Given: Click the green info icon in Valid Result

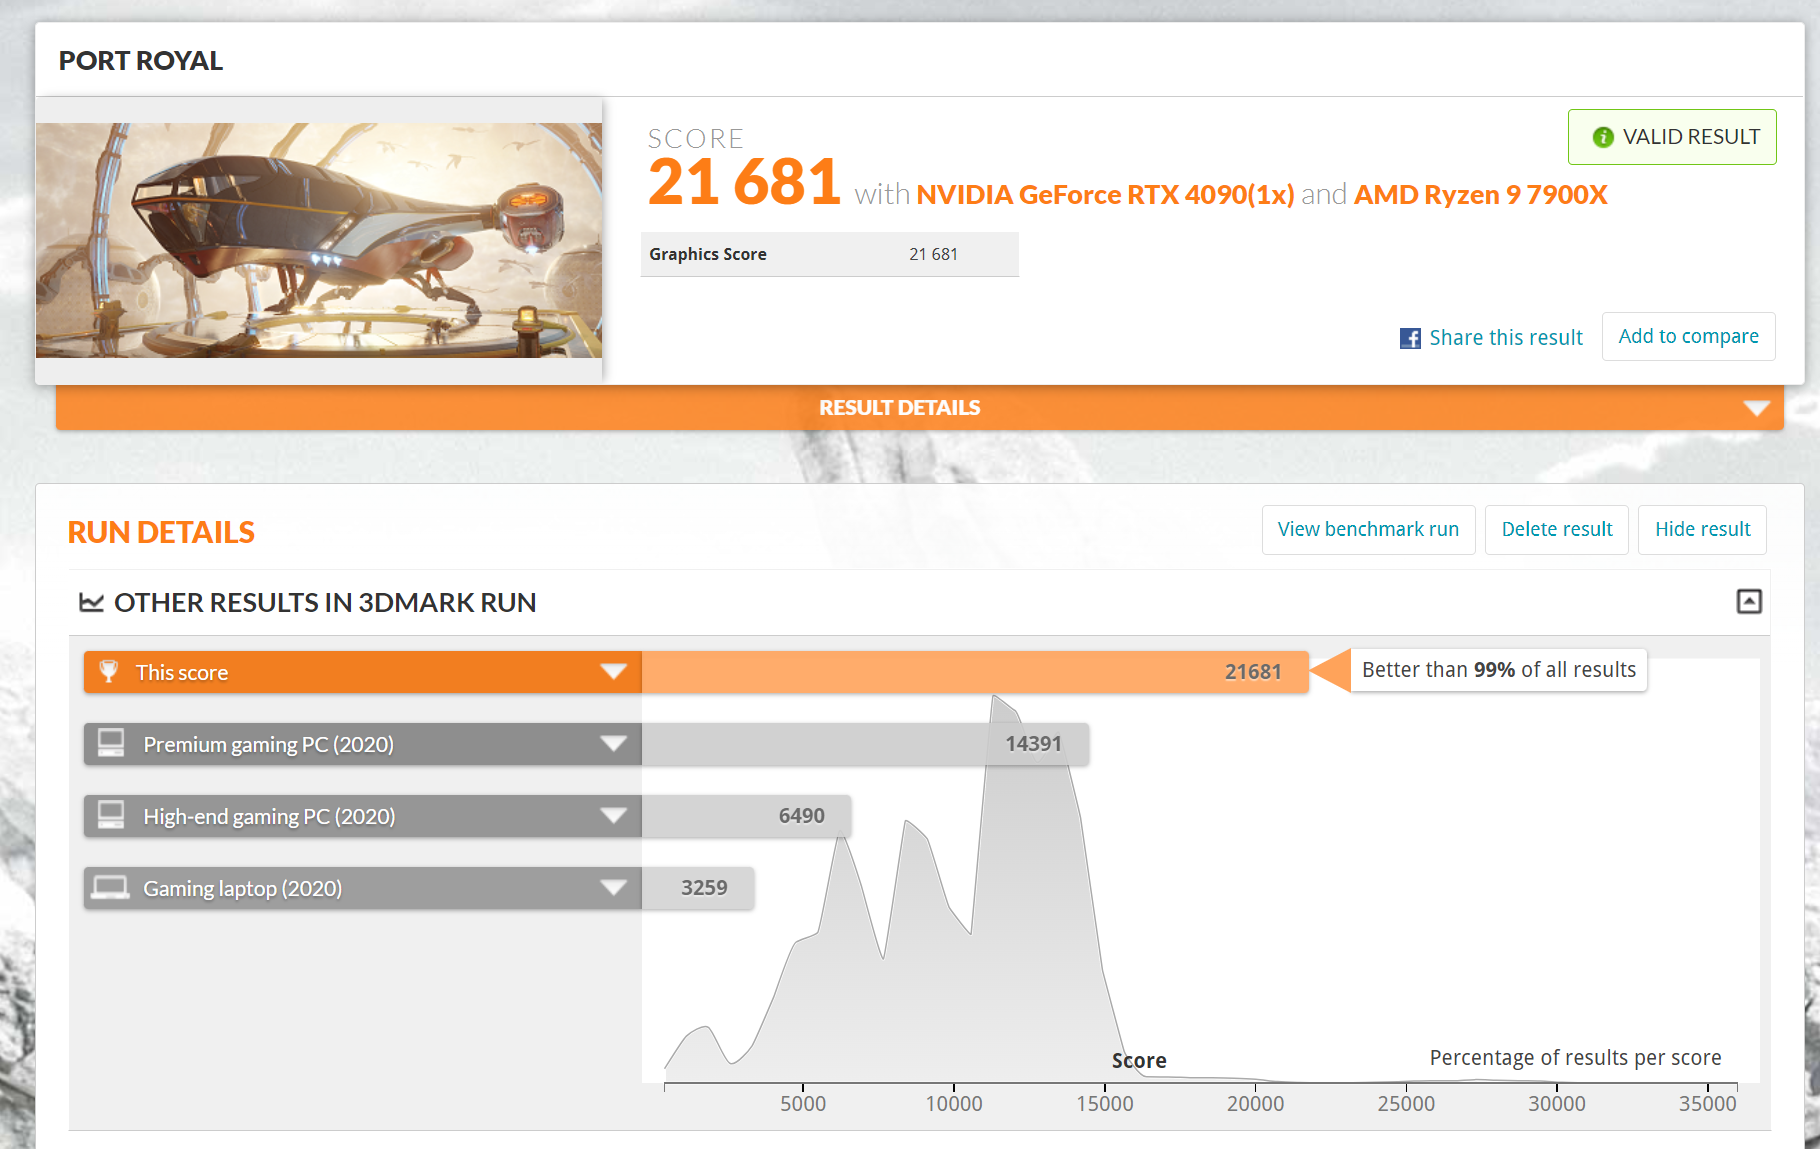Looking at the screenshot, I should tap(1603, 137).
